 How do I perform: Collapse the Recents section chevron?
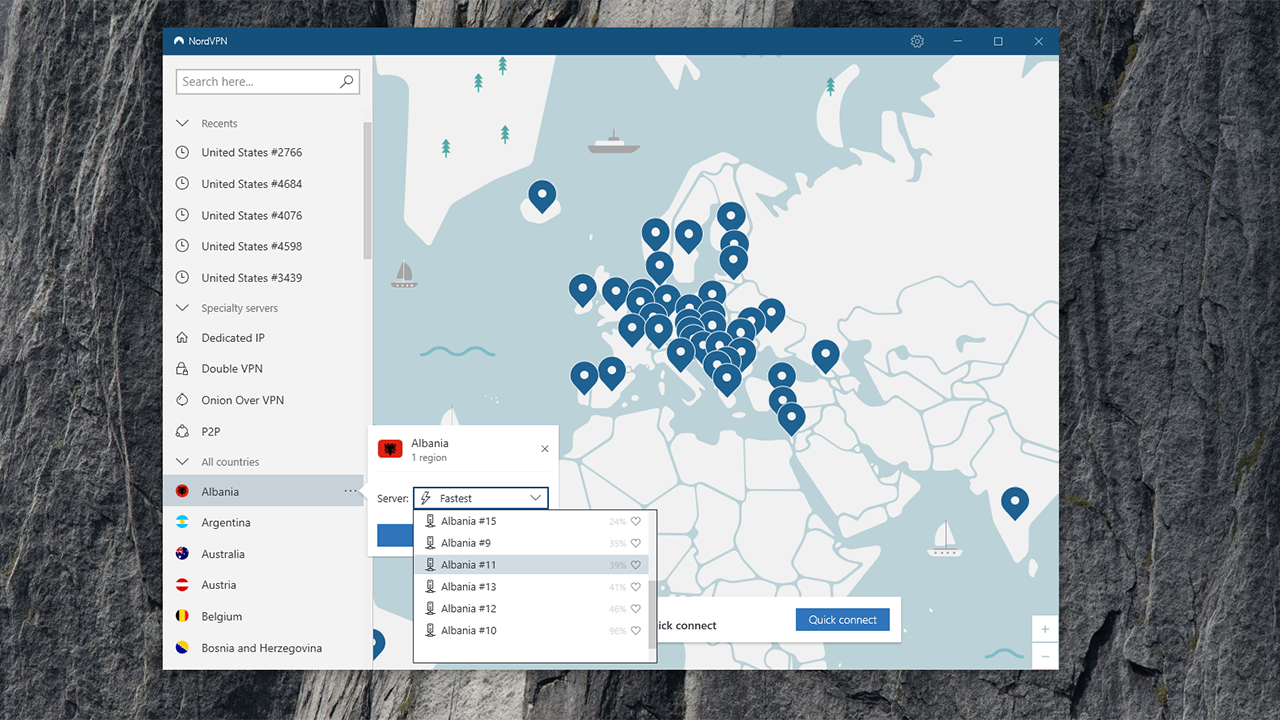[182, 124]
